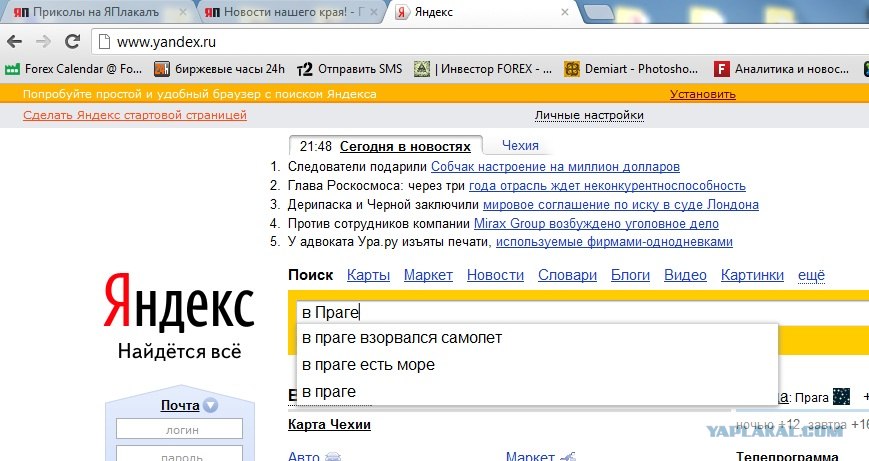The height and width of the screenshot is (461, 869).
Task: Click the пароль input field
Action: coord(179,454)
